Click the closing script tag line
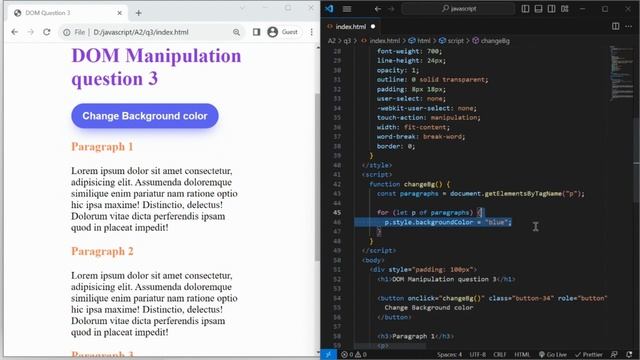Image resolution: width=640 pixels, height=360 pixels. (x=379, y=251)
